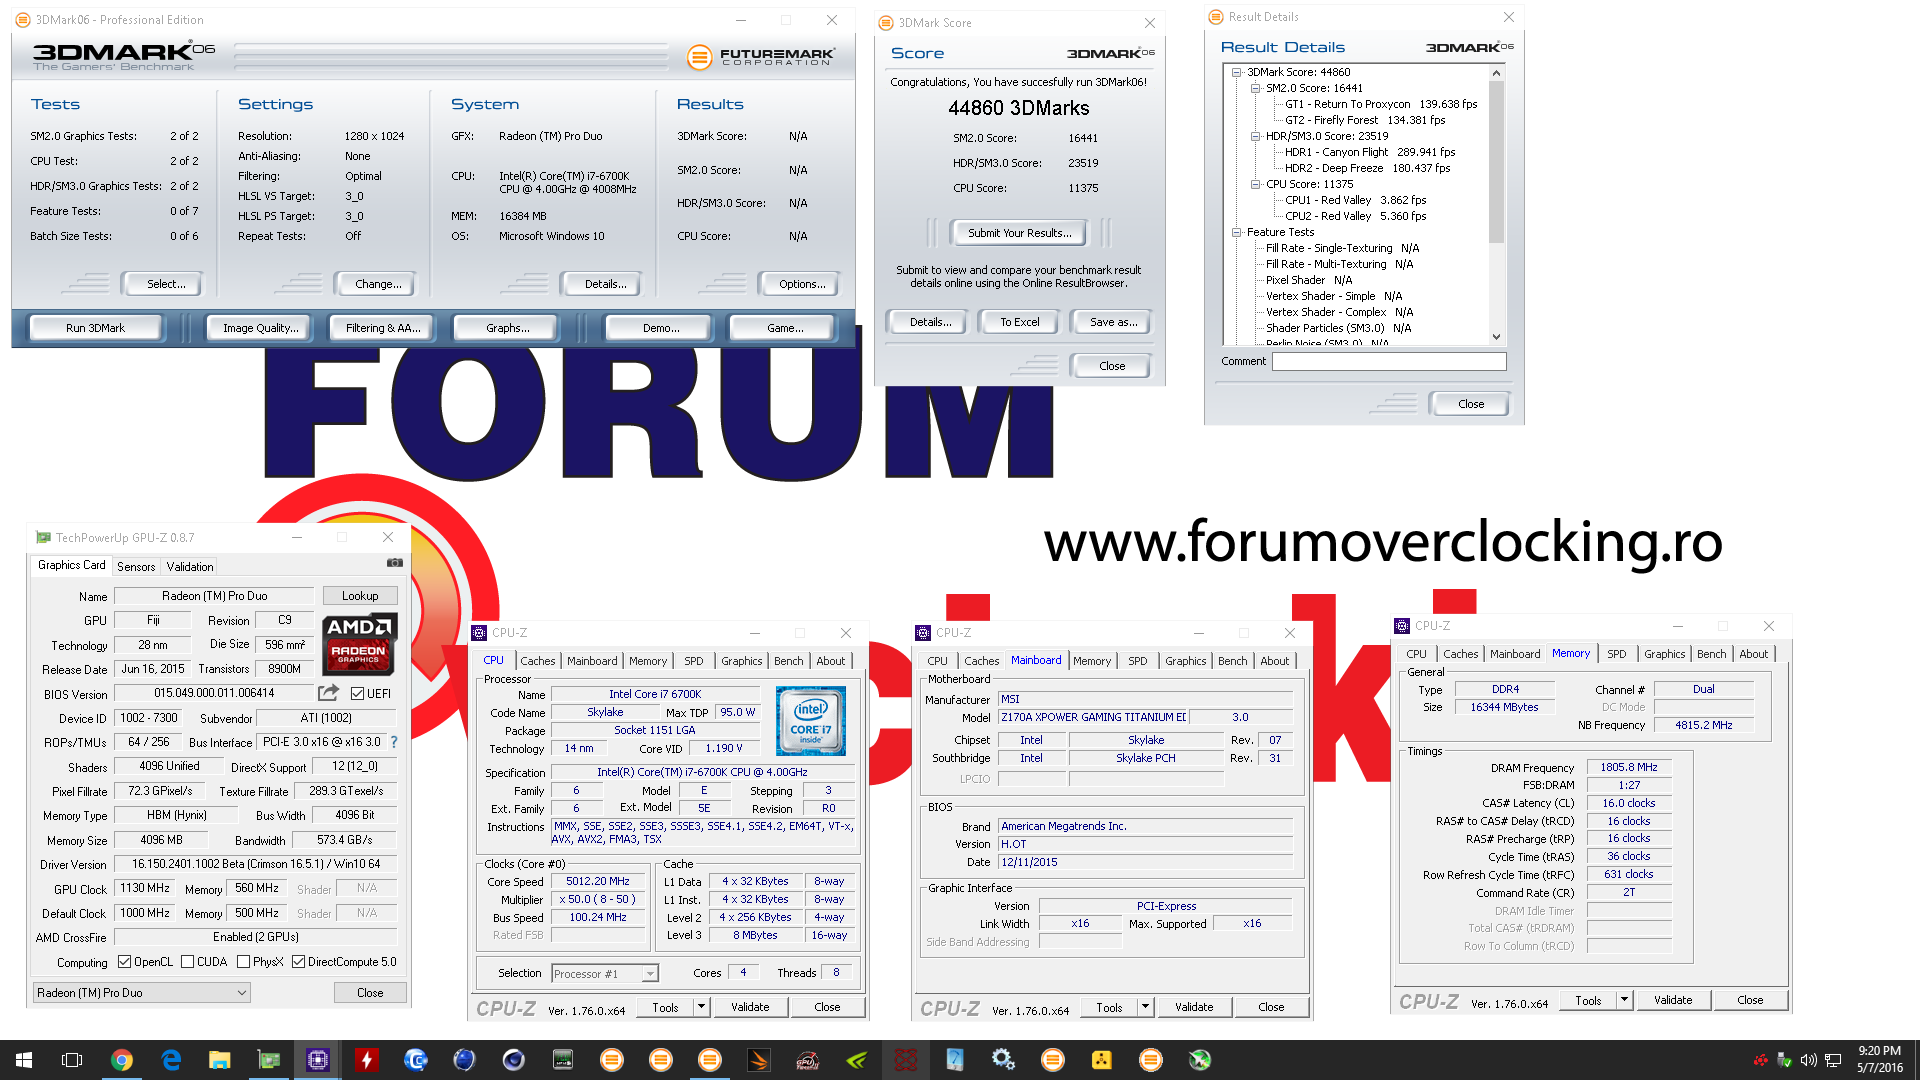The width and height of the screenshot is (1920, 1080).
Task: Open Tools dropdown arrow in CPU-Z Mainboard window
Action: pos(1145,1007)
